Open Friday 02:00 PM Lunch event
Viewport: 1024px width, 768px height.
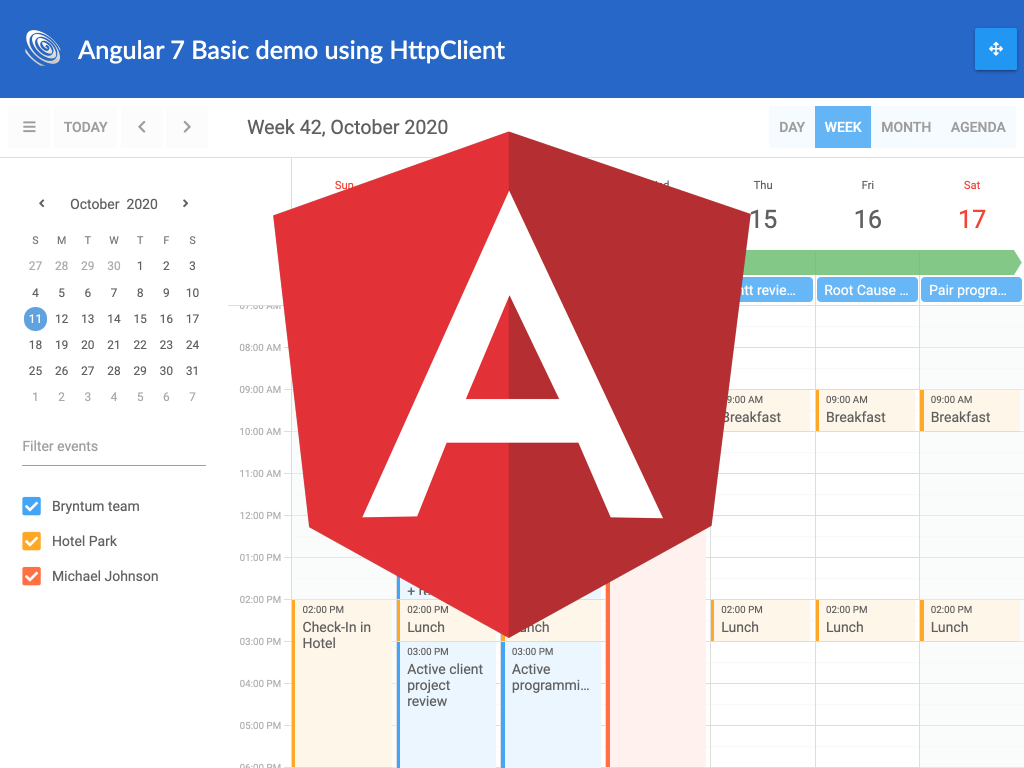(867, 620)
